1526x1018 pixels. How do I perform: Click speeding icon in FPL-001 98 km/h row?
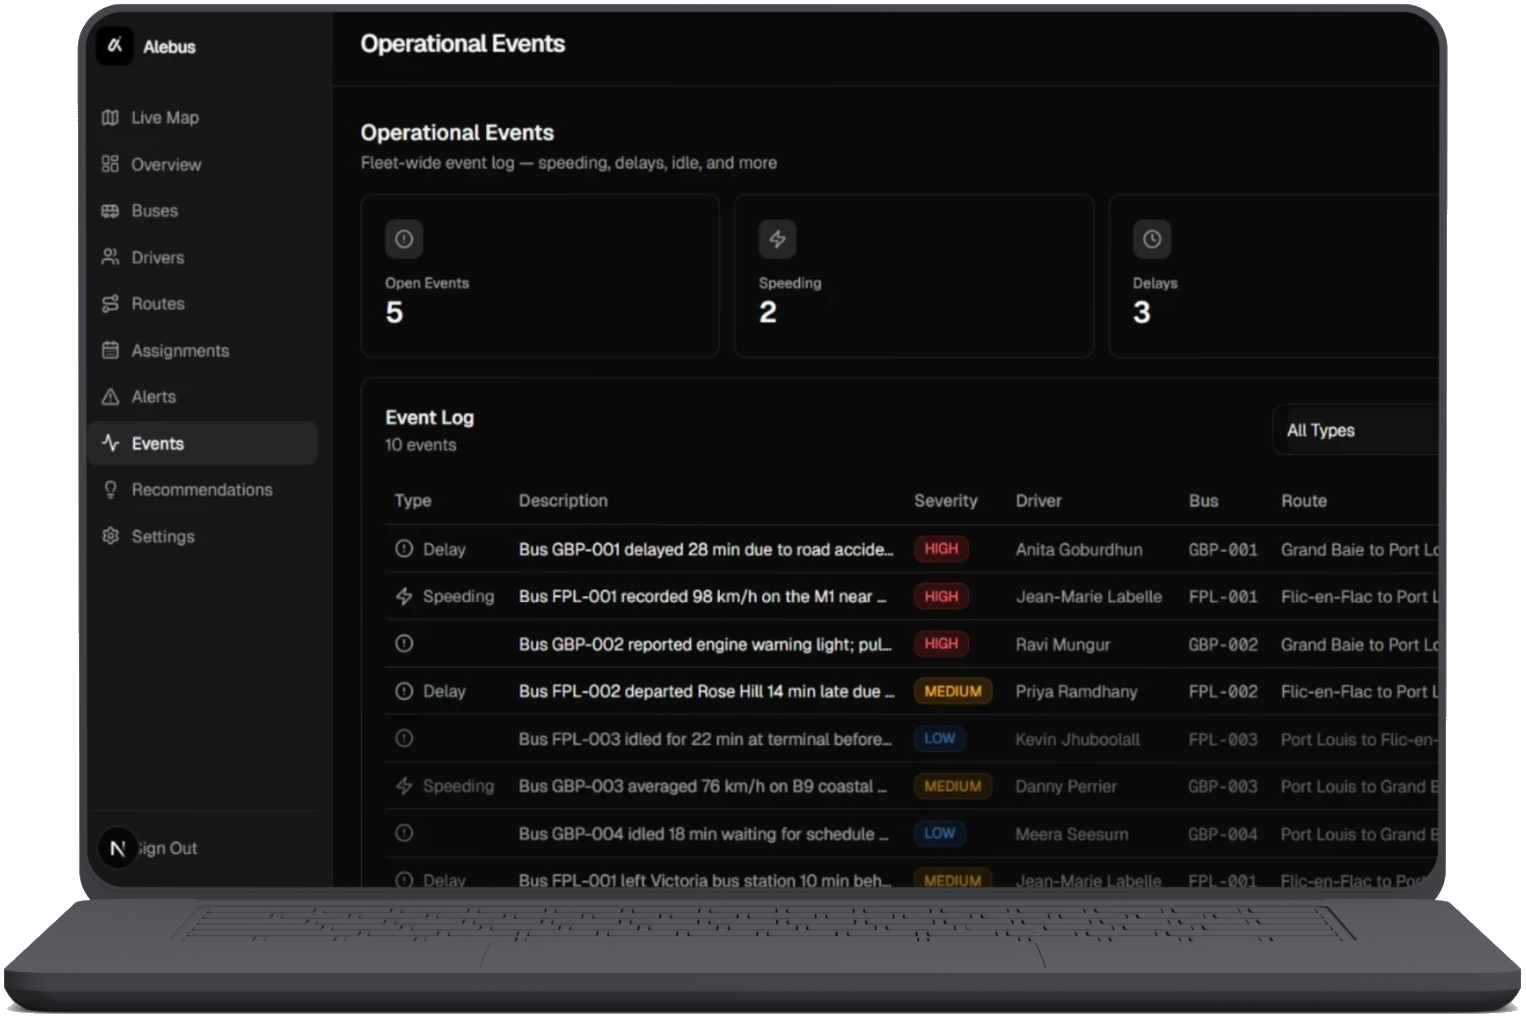click(404, 596)
